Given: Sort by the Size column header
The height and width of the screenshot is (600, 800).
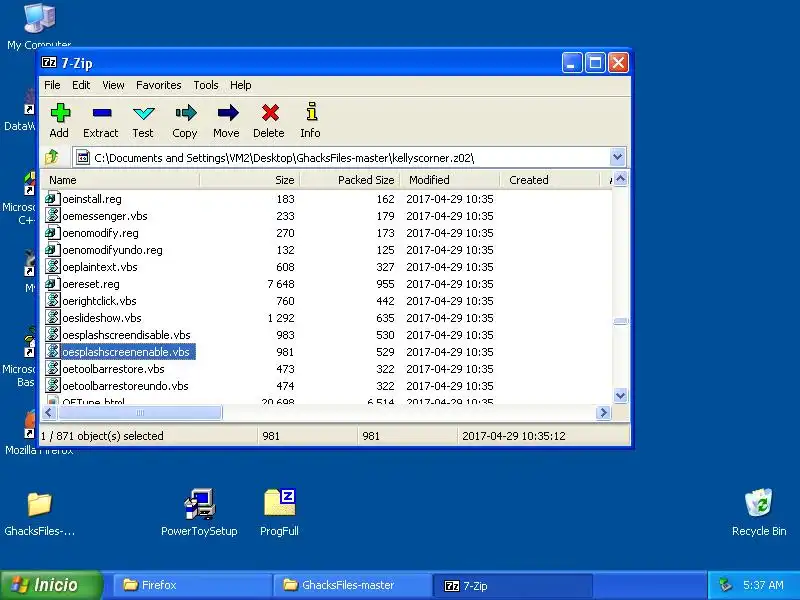Looking at the screenshot, I should coord(250,180).
